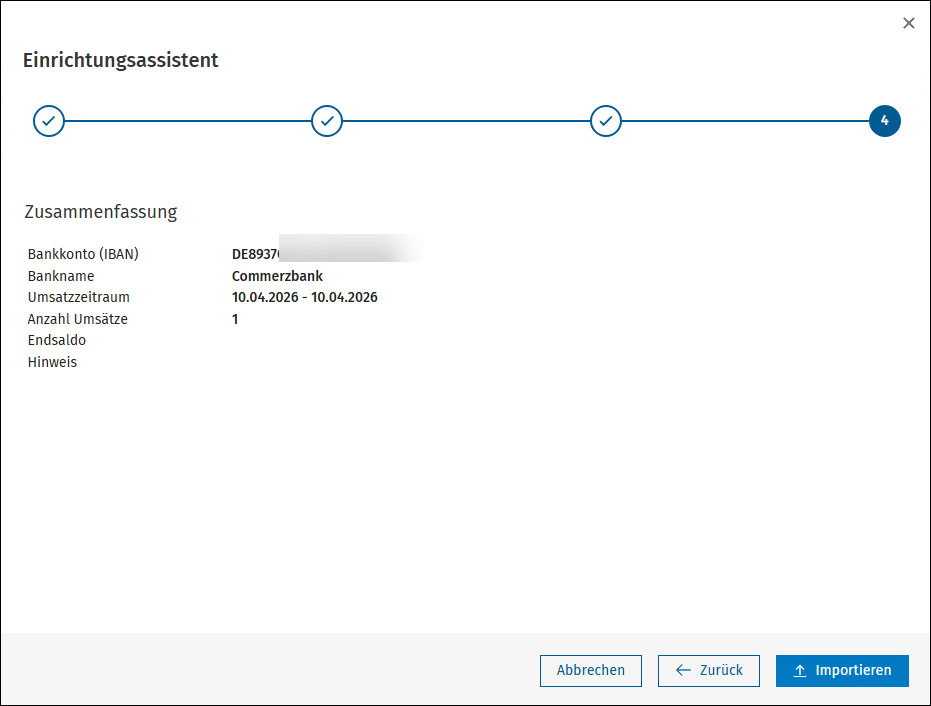Start the import with Importieren
Image resolution: width=931 pixels, height=706 pixels.
coord(842,670)
